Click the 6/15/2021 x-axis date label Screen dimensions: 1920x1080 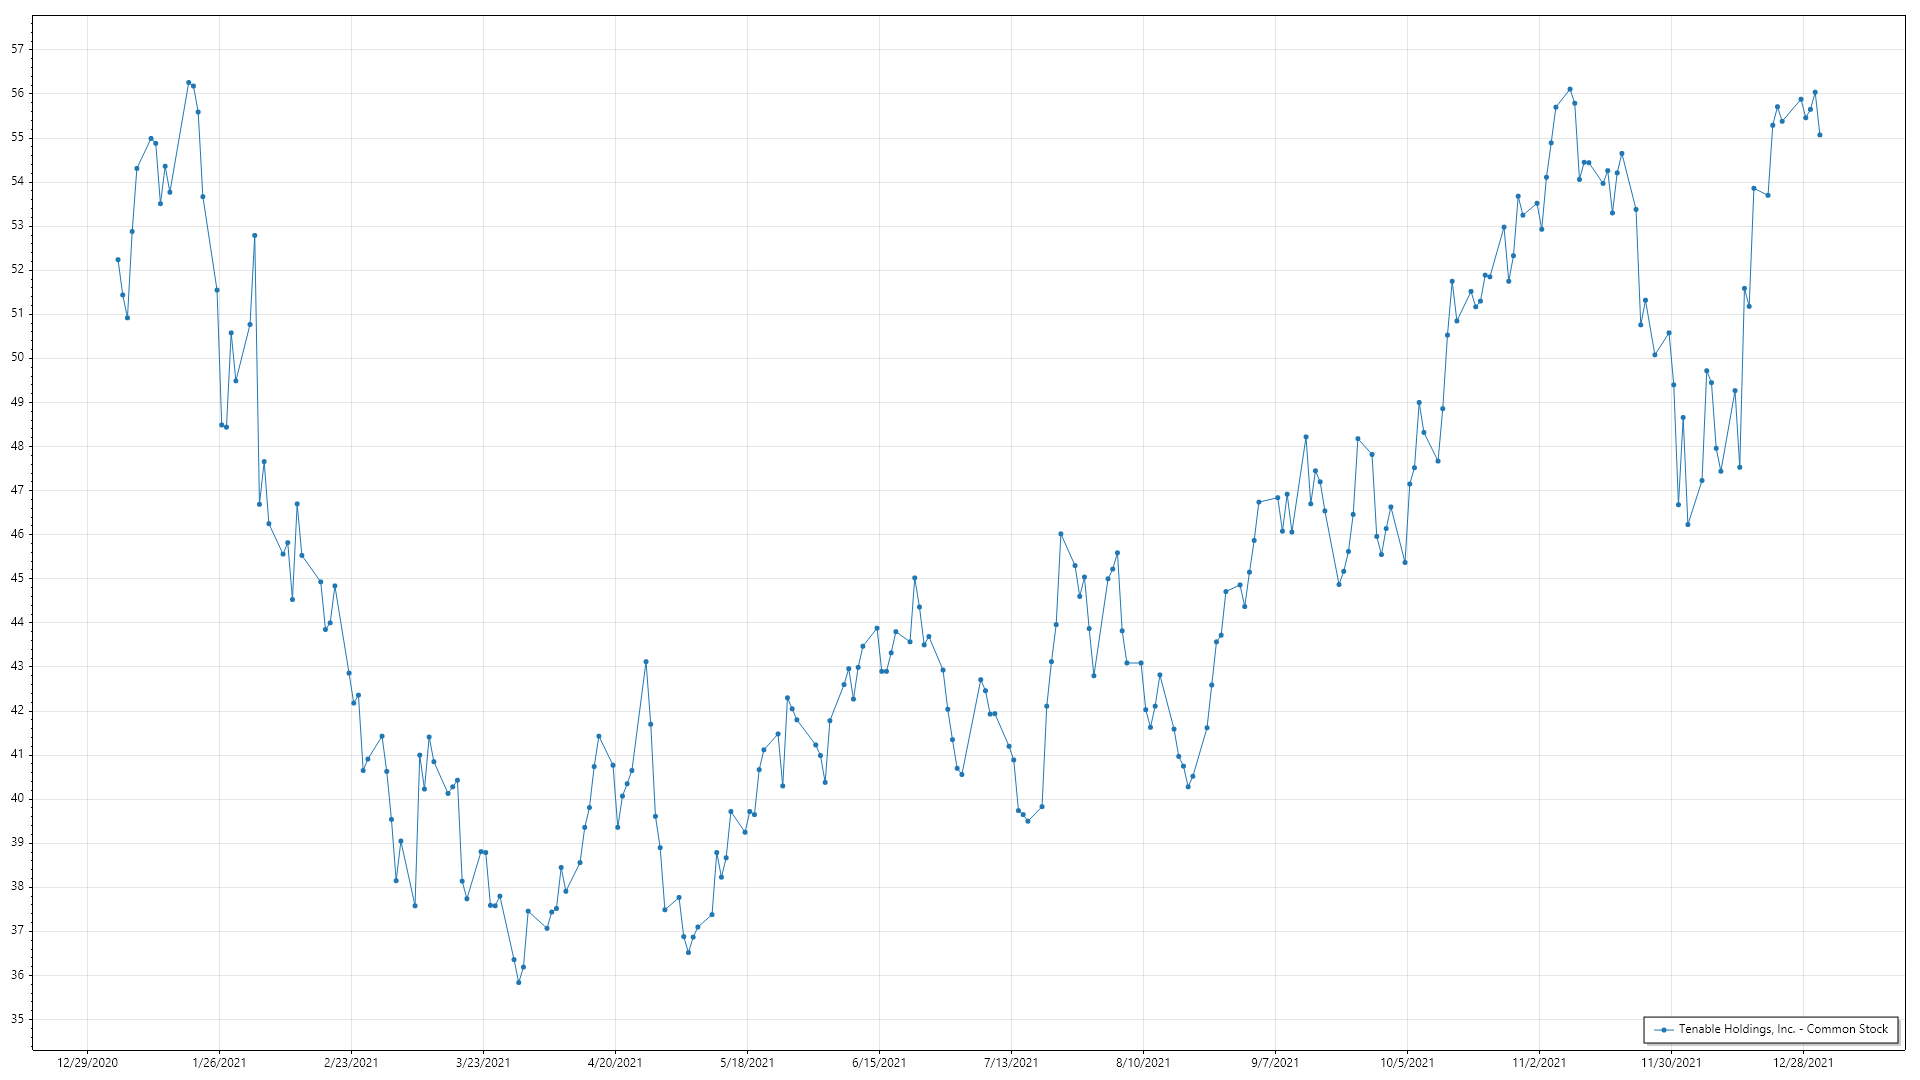click(x=879, y=1062)
